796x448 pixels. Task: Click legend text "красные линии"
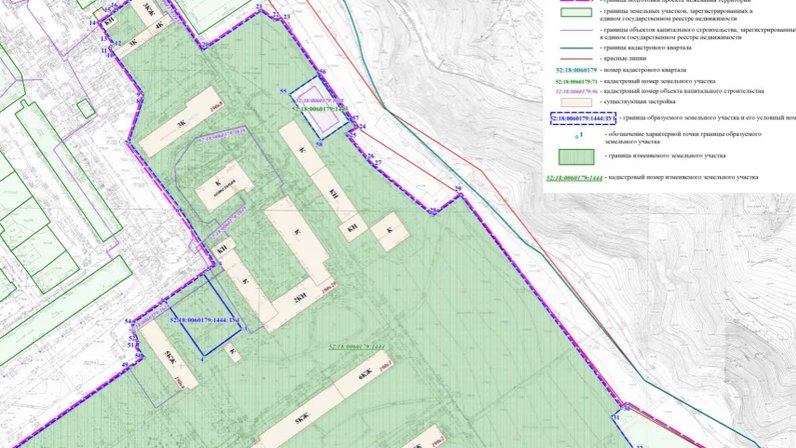click(624, 59)
